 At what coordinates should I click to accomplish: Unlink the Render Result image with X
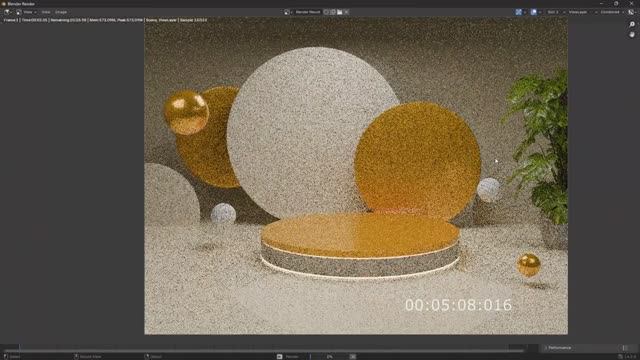(347, 12)
